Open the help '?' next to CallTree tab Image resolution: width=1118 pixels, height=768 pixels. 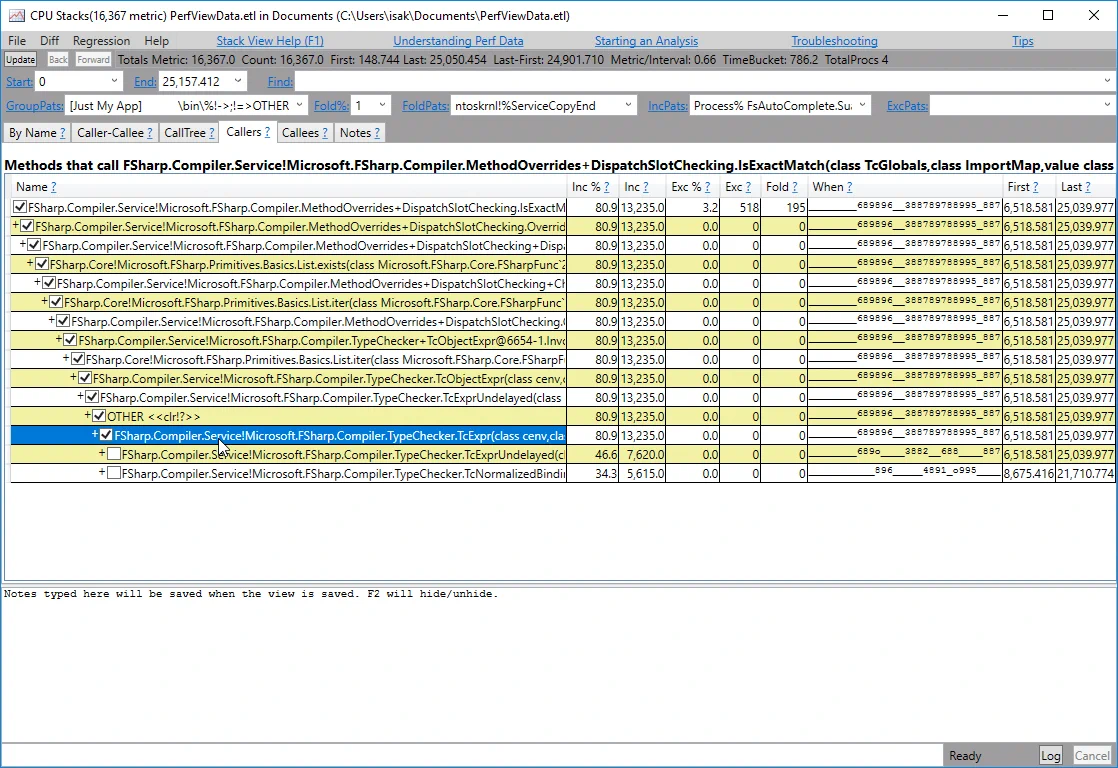[x=212, y=133]
